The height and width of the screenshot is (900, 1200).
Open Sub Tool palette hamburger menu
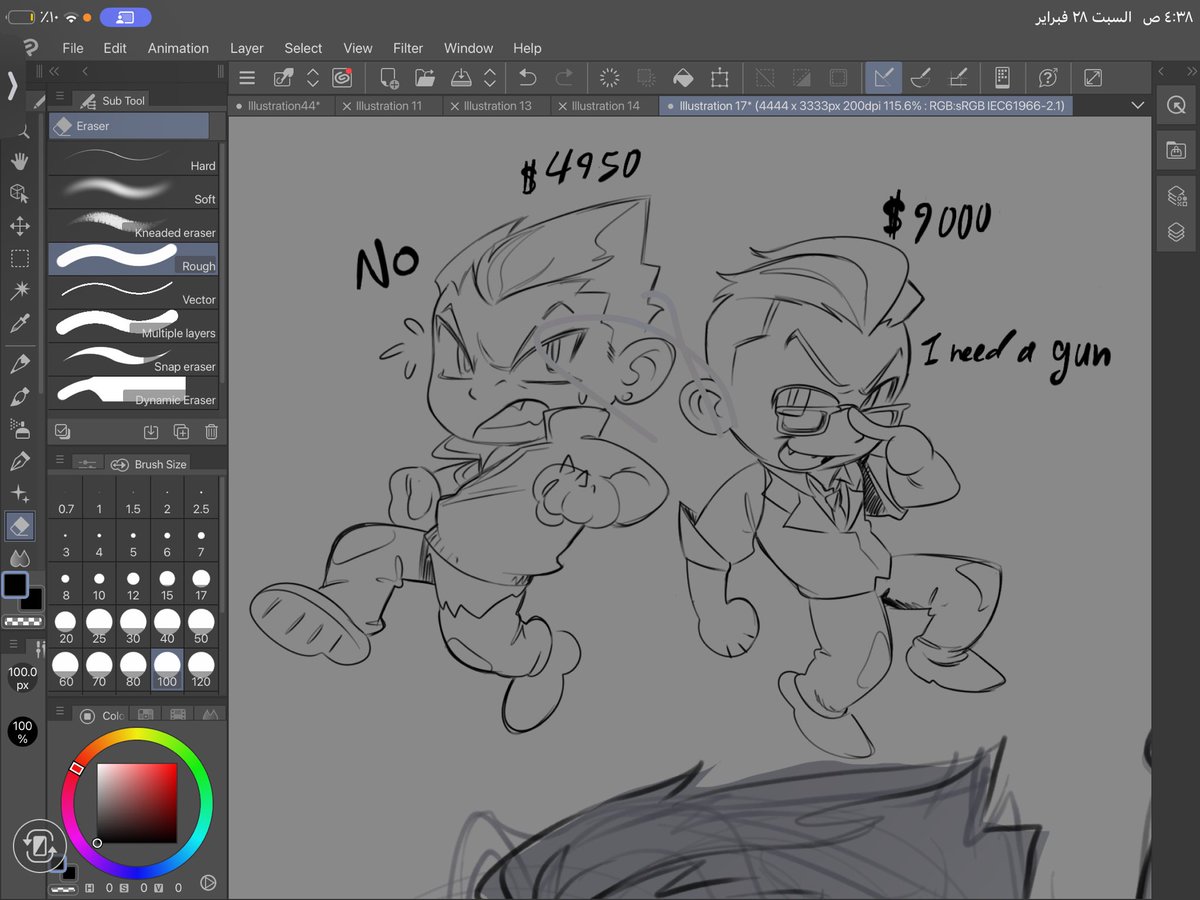click(x=60, y=98)
